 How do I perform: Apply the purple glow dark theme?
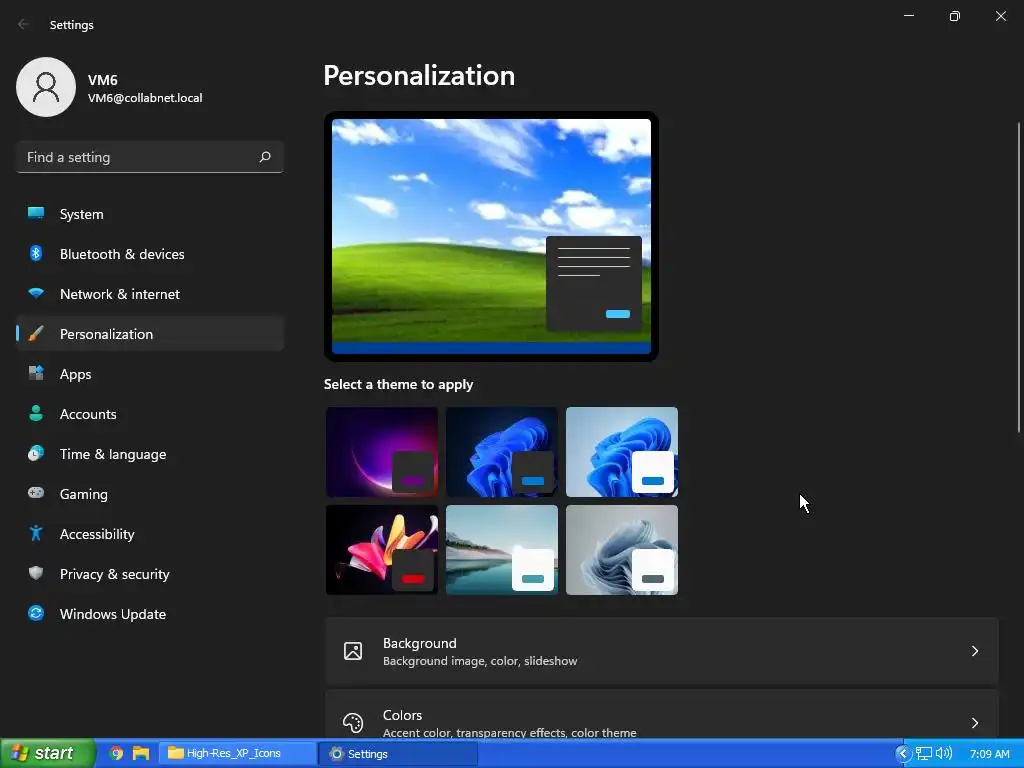coord(382,452)
